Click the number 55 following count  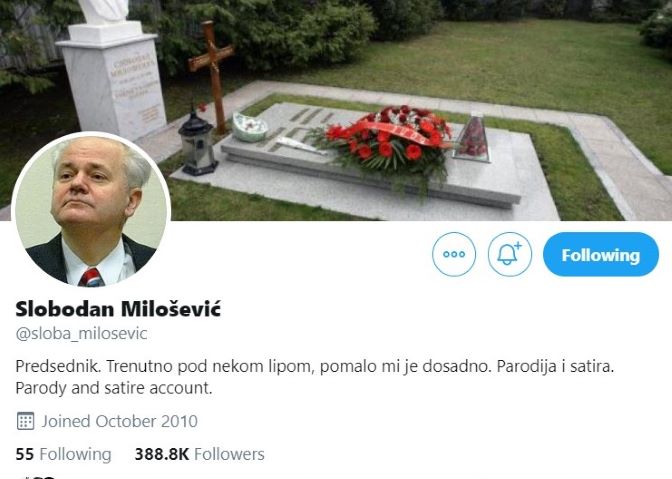[24, 454]
